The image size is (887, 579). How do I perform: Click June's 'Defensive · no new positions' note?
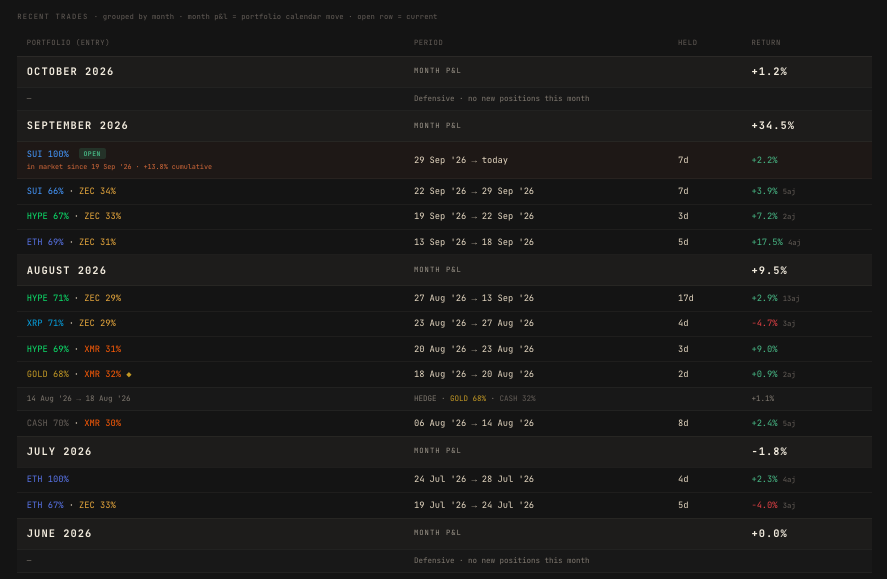(501, 560)
